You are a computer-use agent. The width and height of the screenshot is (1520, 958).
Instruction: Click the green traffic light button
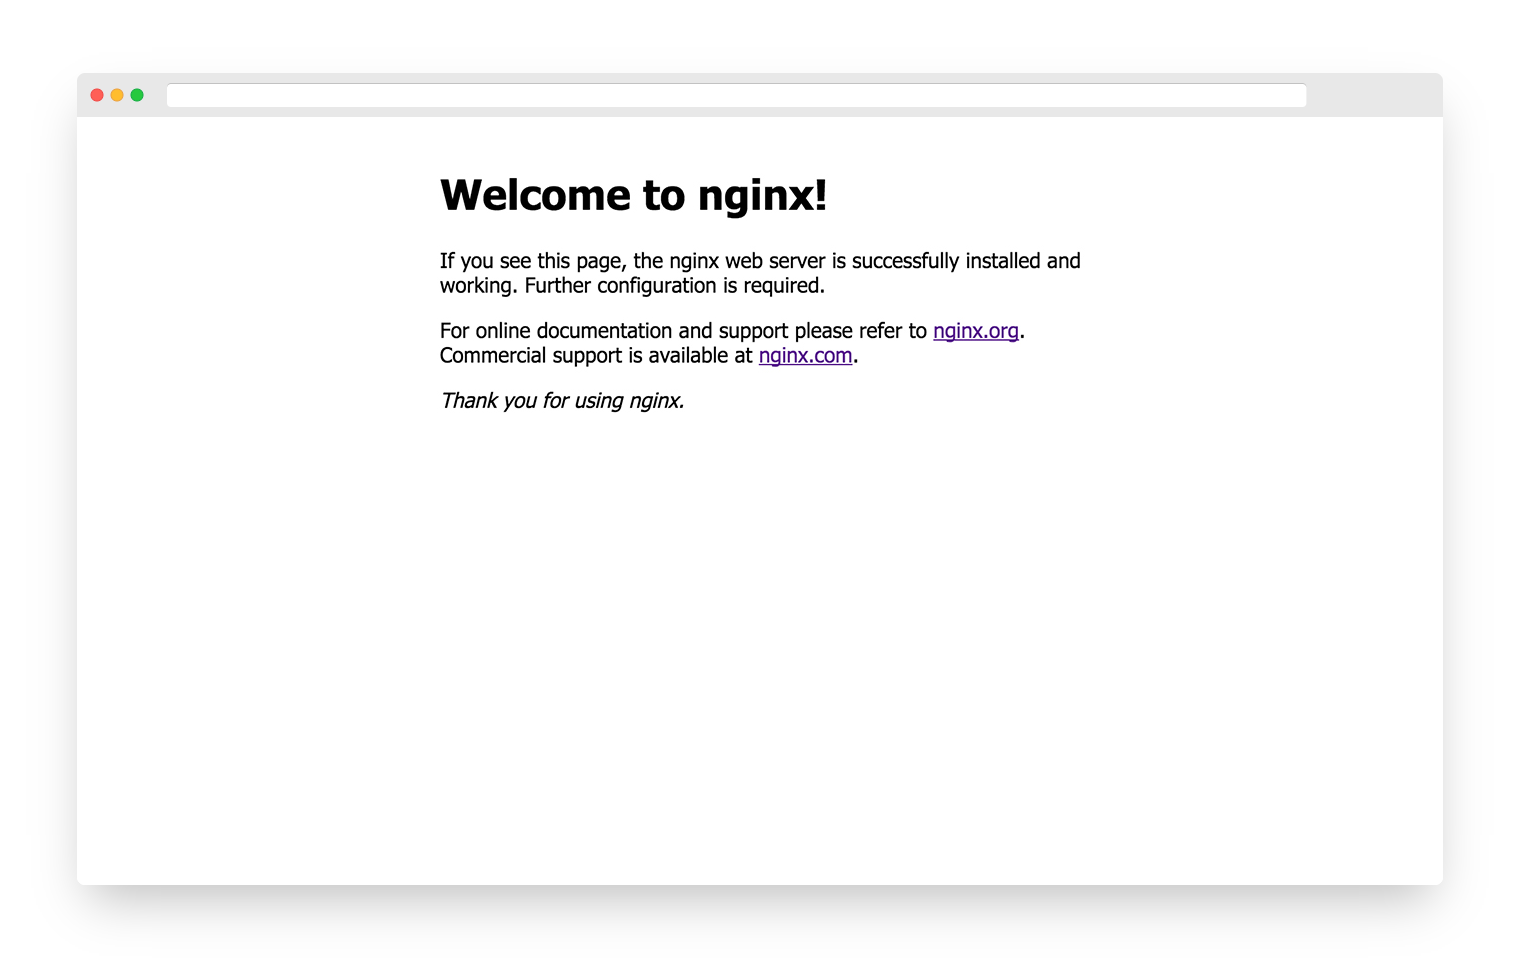click(x=138, y=94)
